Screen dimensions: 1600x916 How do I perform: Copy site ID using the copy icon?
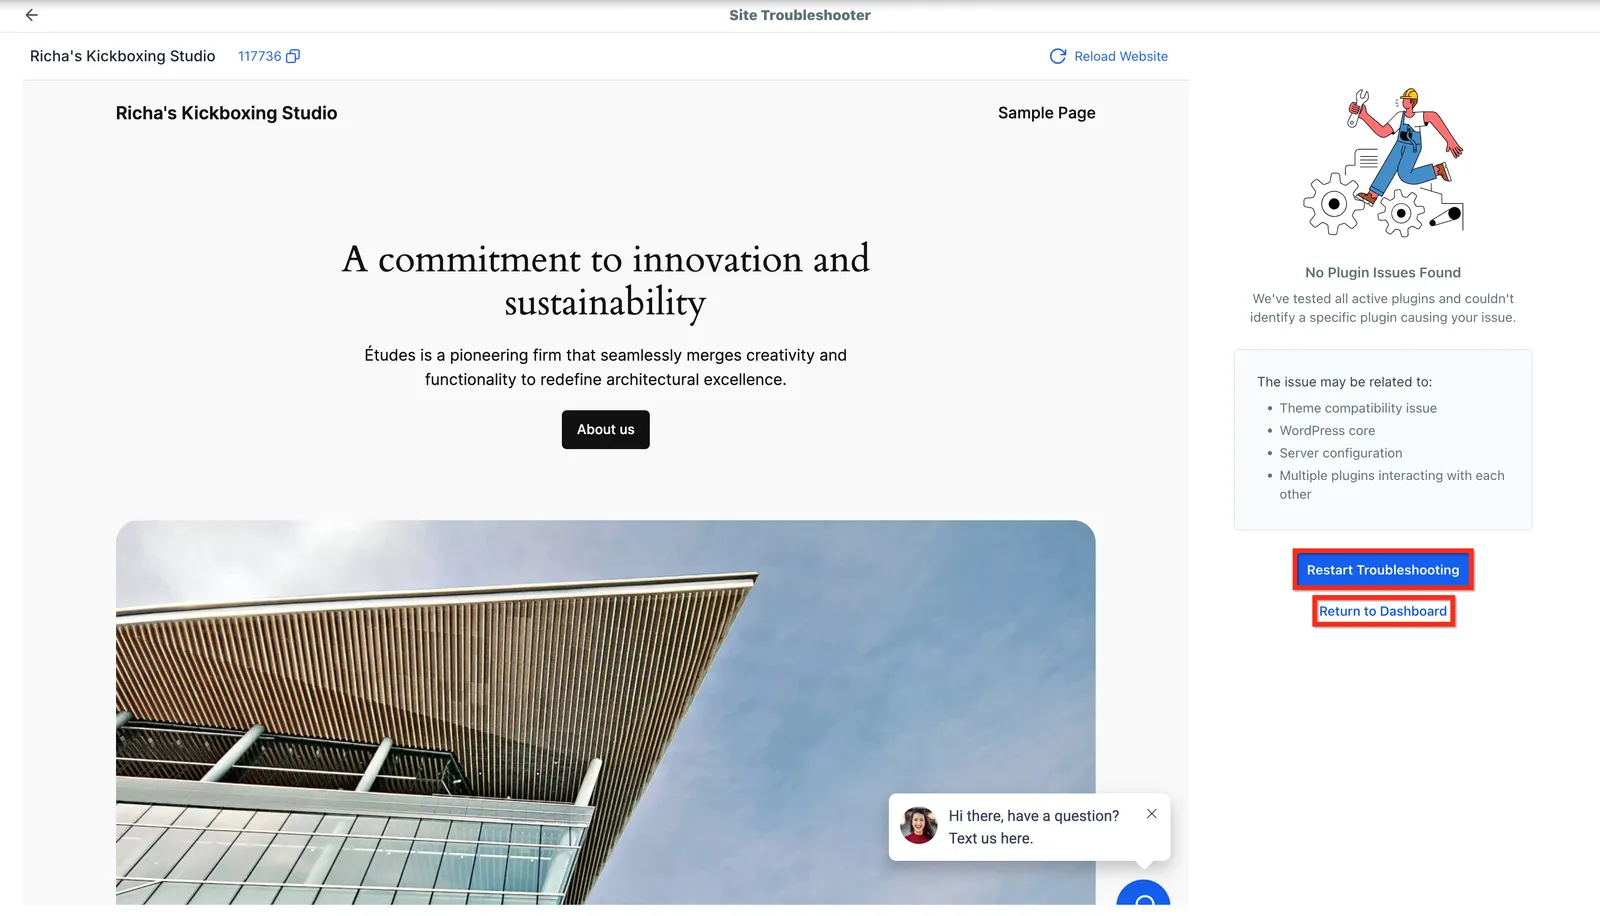pos(293,56)
